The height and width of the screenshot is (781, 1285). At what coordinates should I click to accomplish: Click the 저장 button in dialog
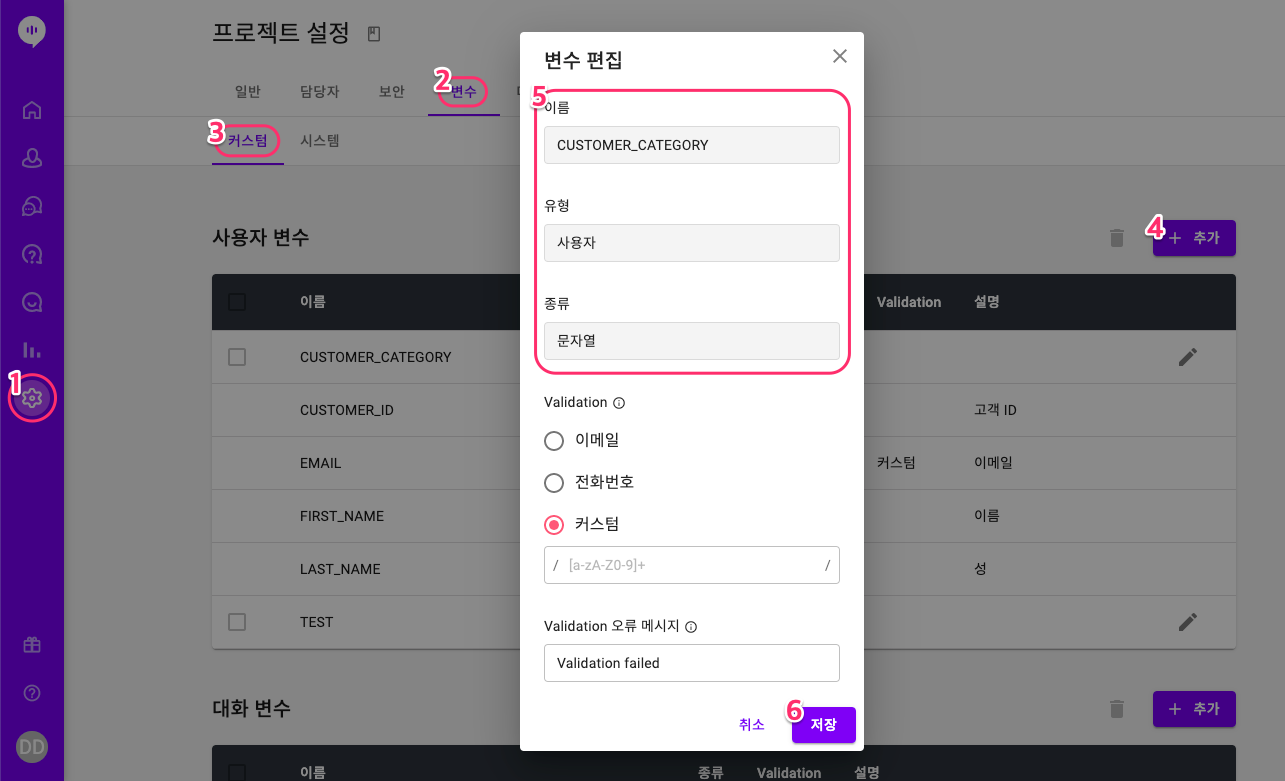point(824,725)
